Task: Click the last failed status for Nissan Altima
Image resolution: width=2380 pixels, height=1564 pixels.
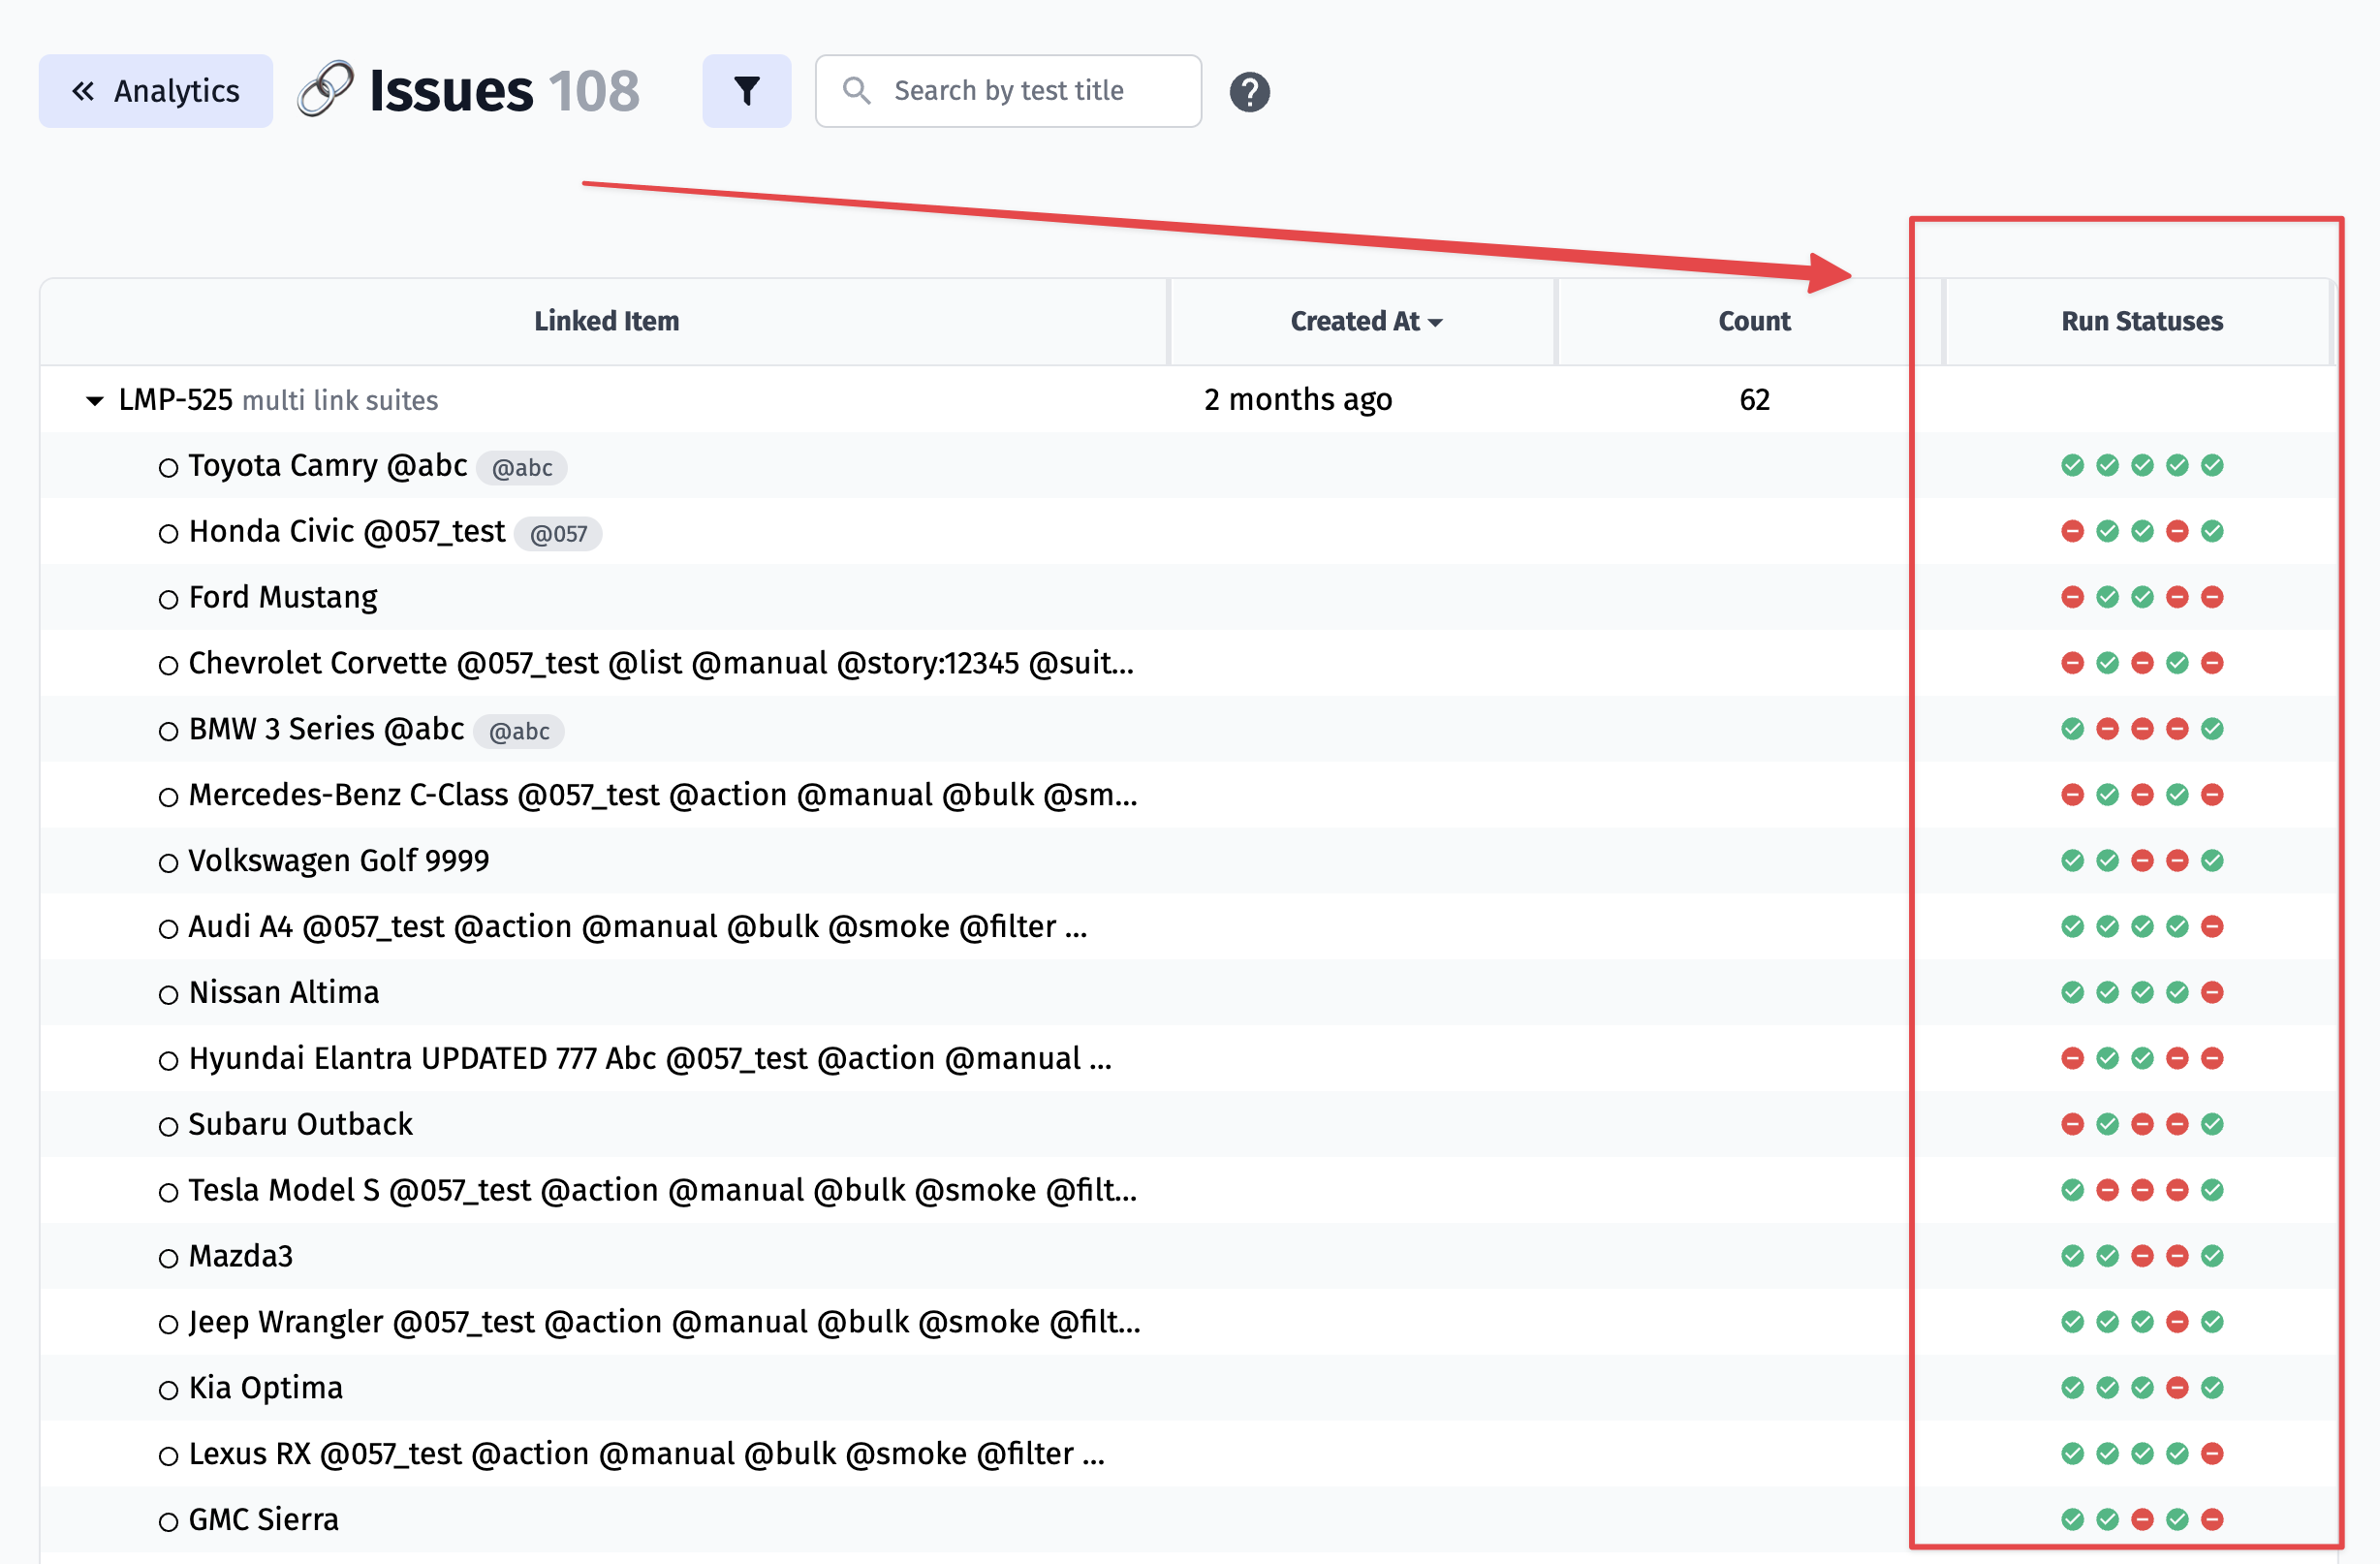Action: pos(2212,993)
